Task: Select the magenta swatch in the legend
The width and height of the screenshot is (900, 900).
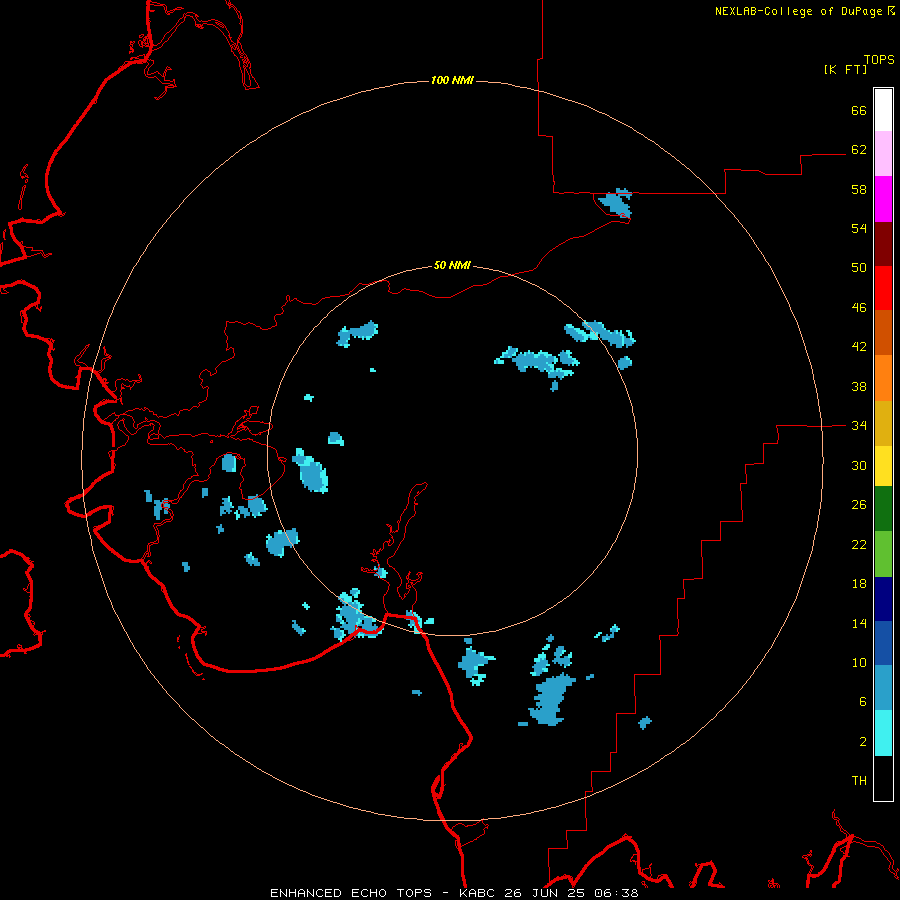Action: click(x=883, y=199)
